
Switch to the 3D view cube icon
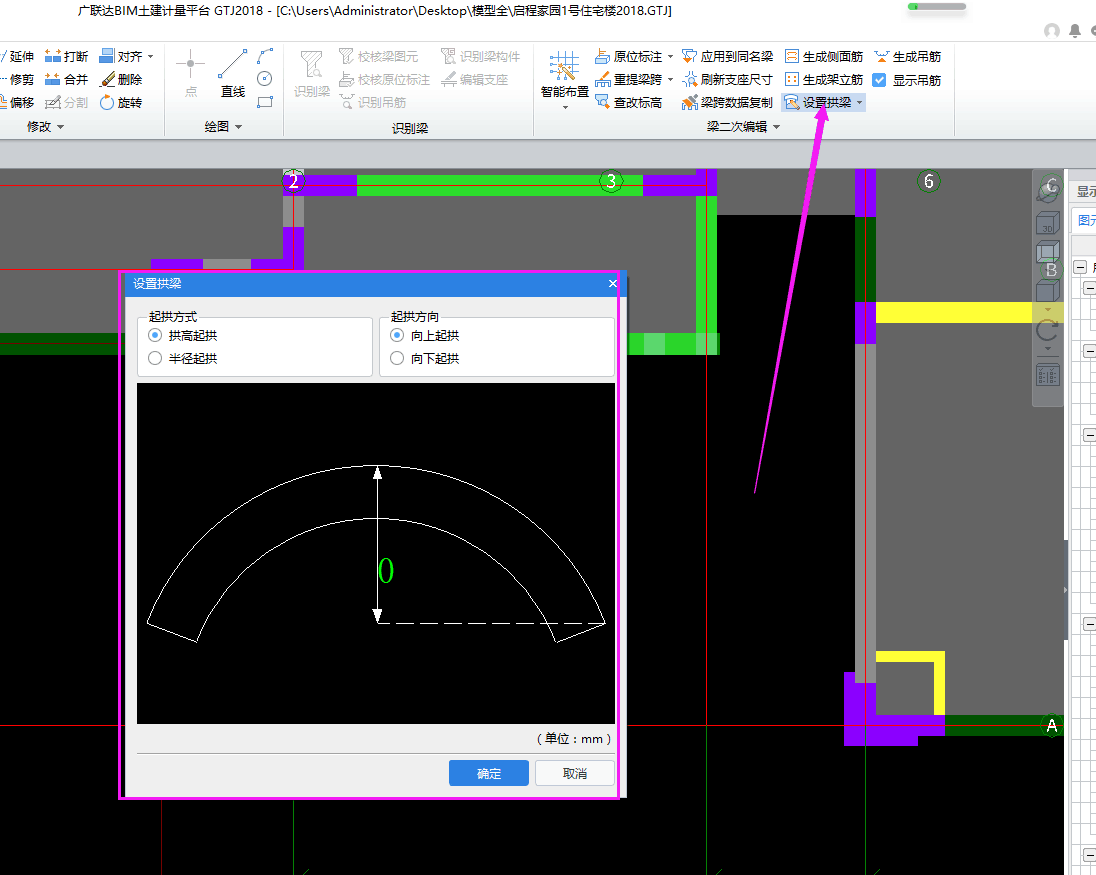pos(1048,223)
